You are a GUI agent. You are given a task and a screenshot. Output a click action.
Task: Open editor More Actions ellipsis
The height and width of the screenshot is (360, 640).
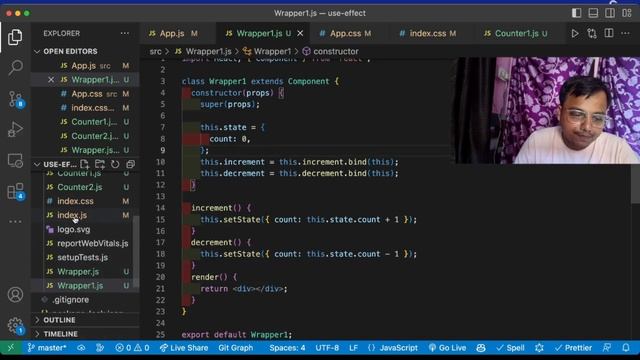tap(625, 33)
